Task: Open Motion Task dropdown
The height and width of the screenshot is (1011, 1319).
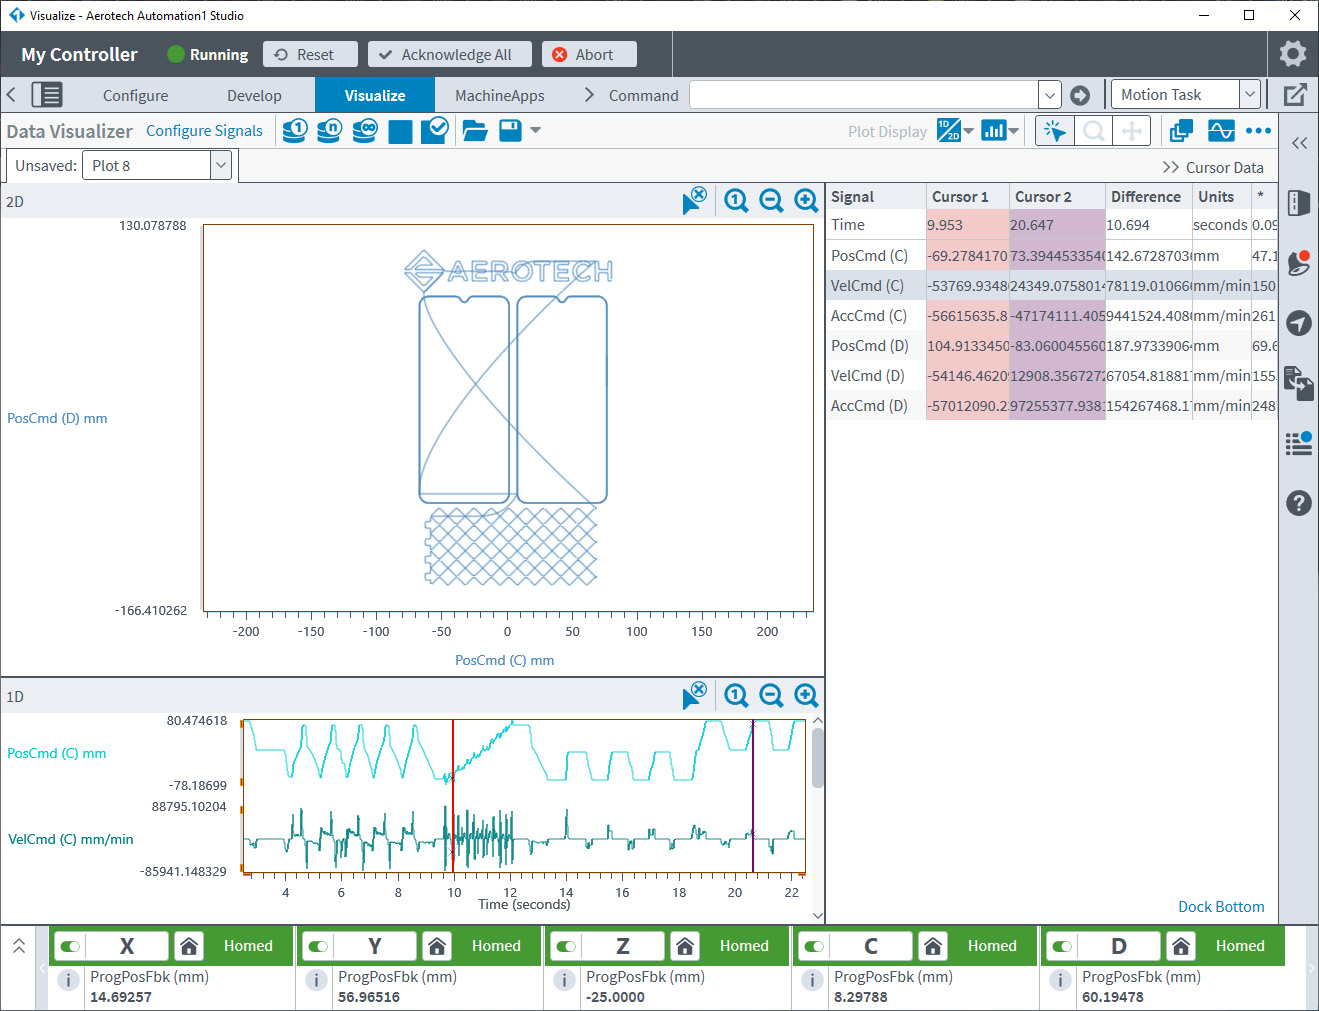Action: 1250,95
